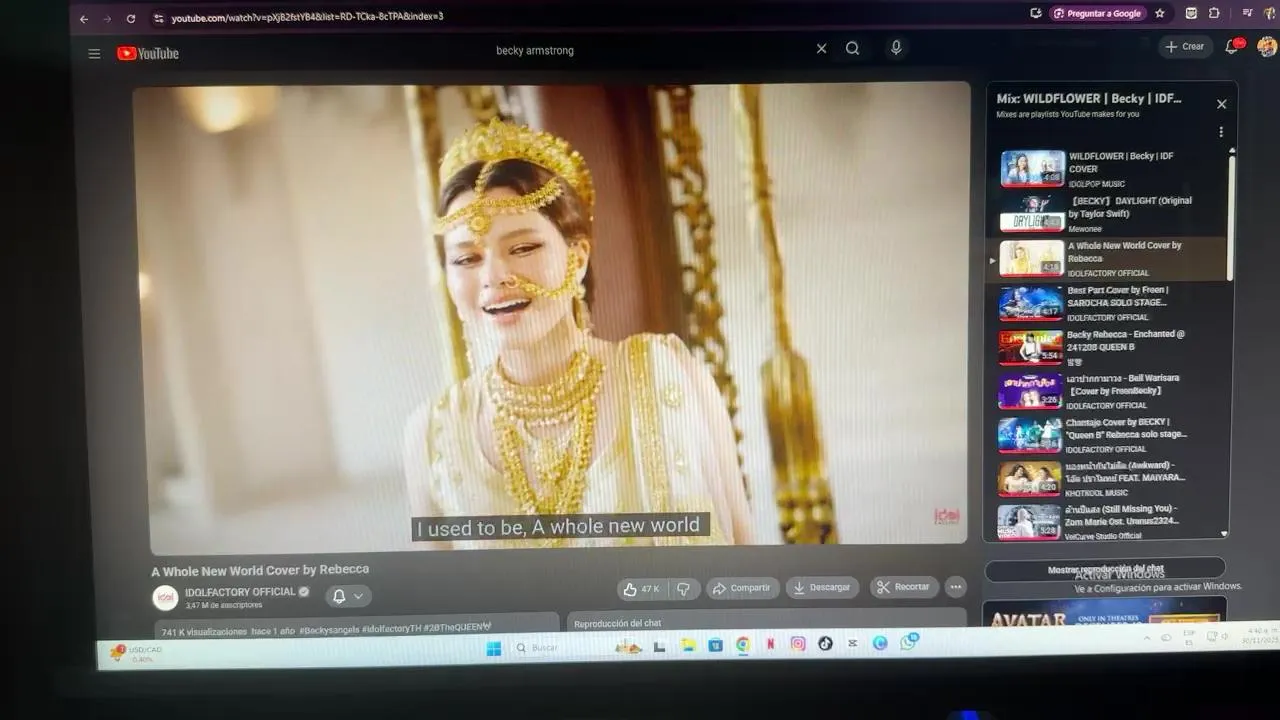
Task: Reload the page
Action: [131, 18]
